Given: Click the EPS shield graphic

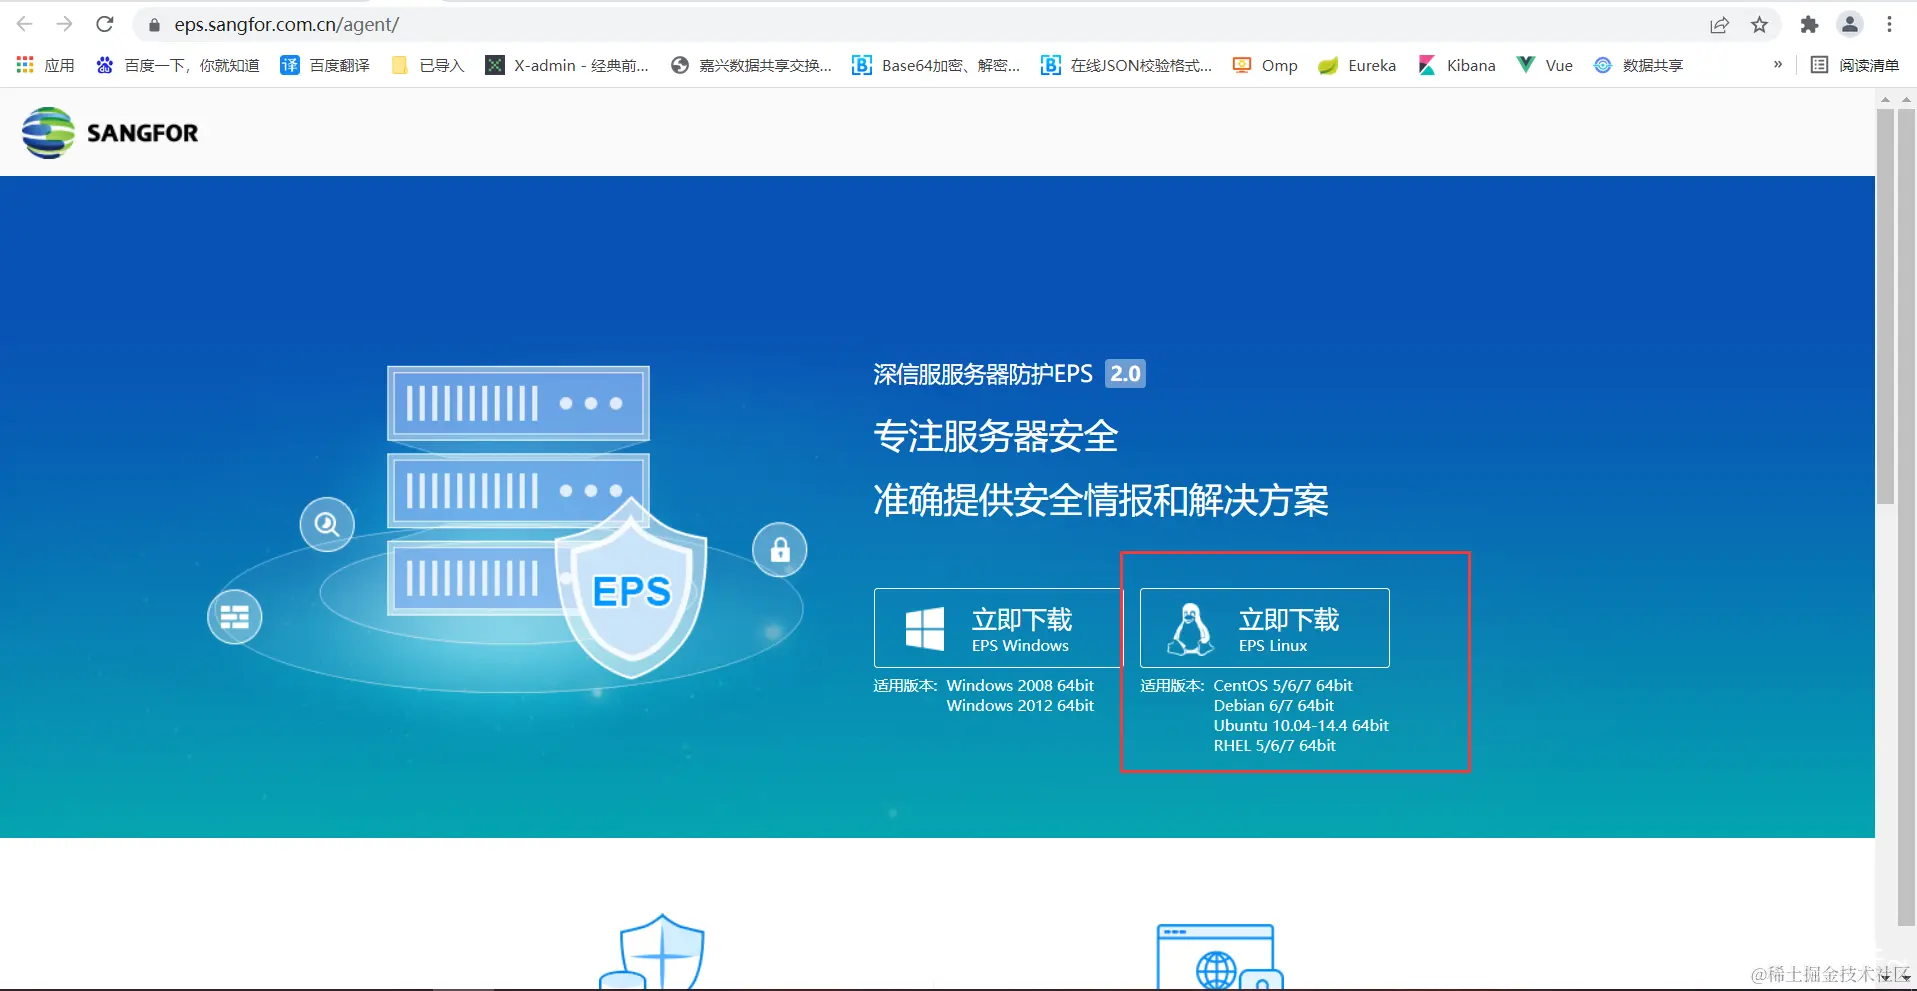Looking at the screenshot, I should [x=632, y=590].
